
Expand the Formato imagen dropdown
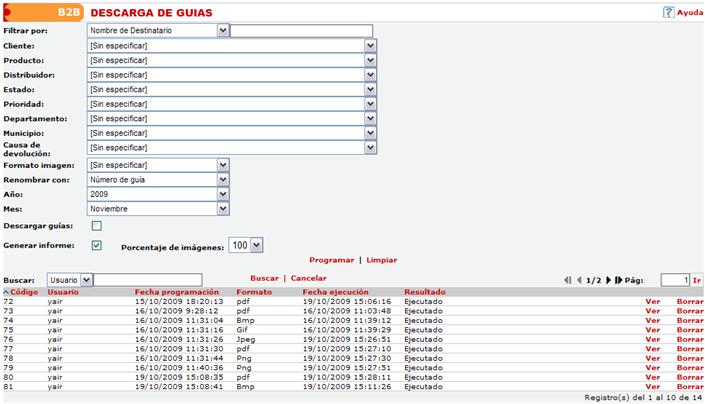point(223,165)
